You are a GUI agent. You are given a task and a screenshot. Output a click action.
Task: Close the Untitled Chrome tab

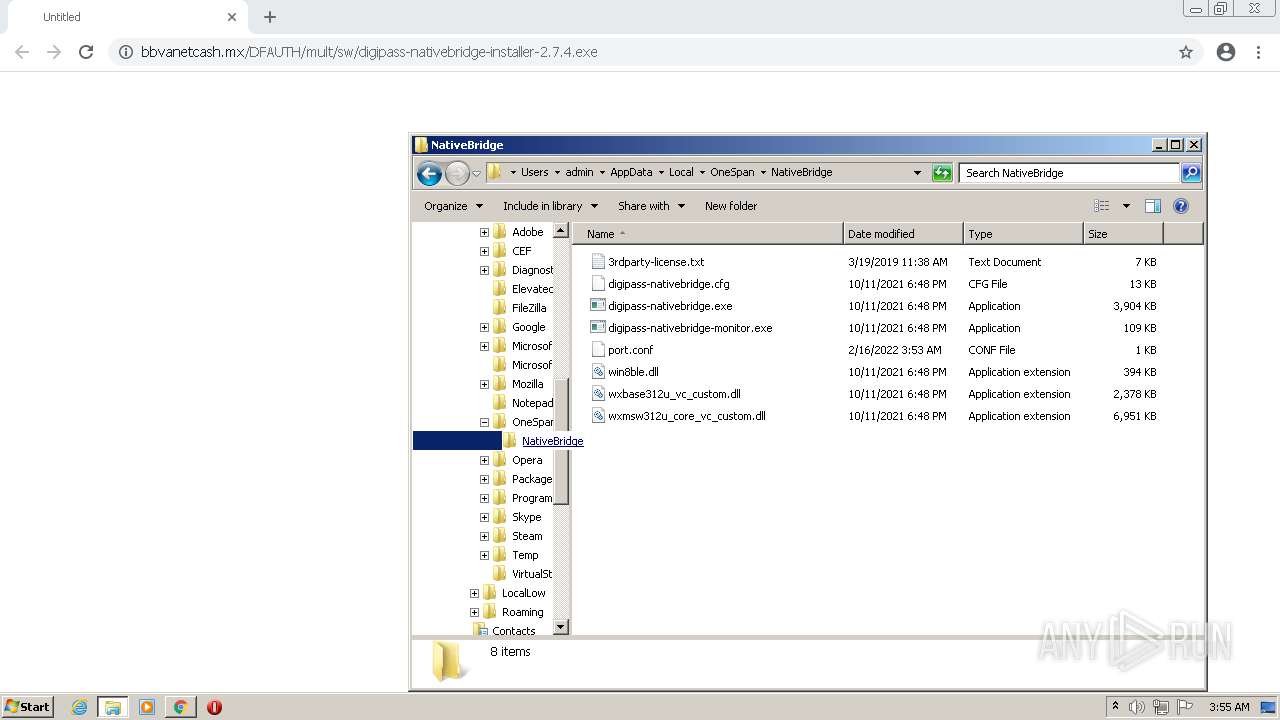pyautogui.click(x=232, y=17)
